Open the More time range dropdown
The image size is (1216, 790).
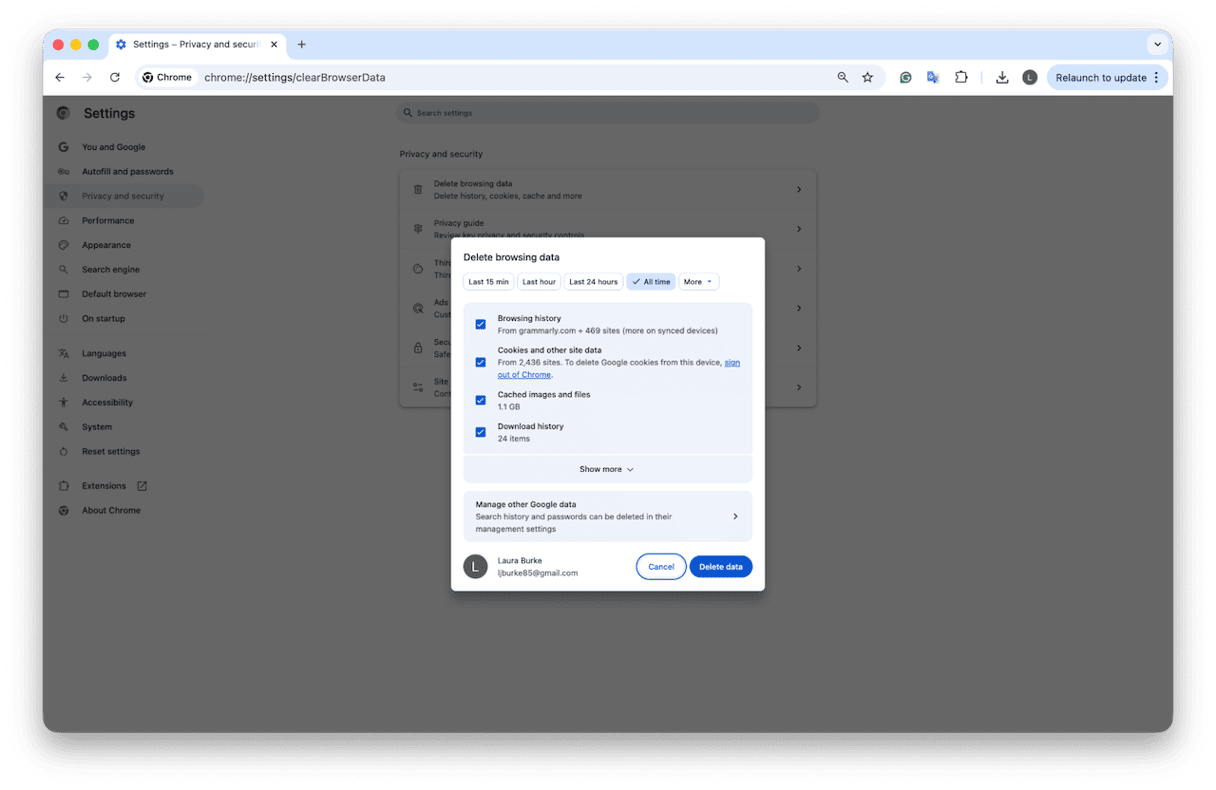tap(698, 281)
